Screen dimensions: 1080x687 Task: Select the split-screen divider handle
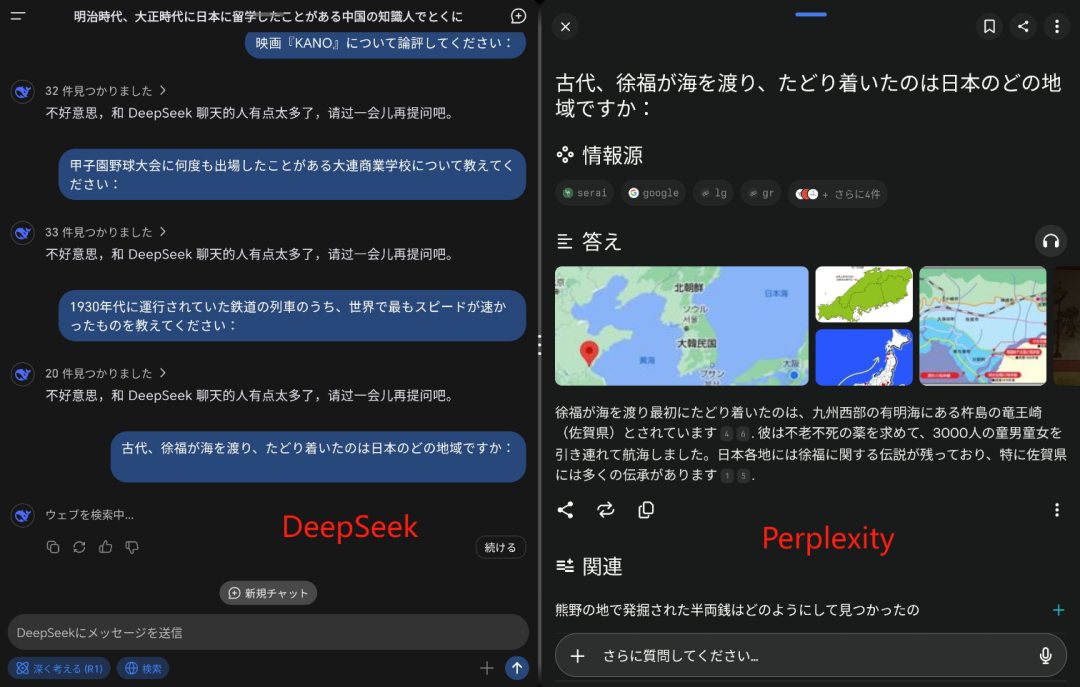(539, 345)
